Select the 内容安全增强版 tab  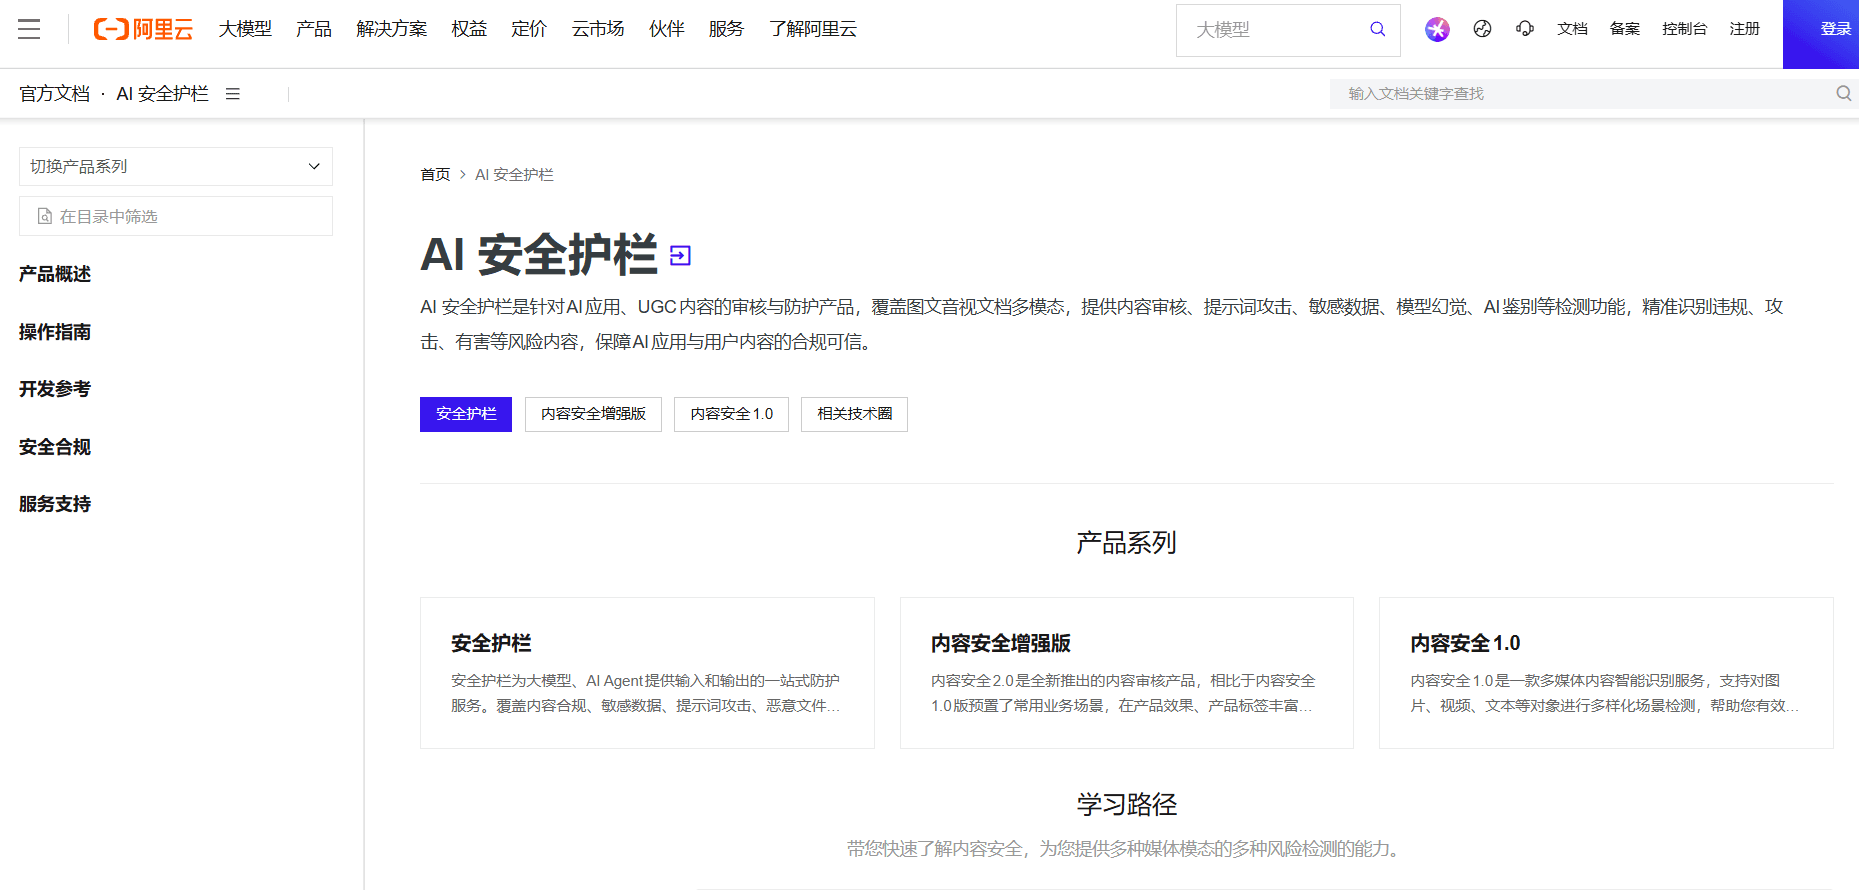pyautogui.click(x=593, y=414)
